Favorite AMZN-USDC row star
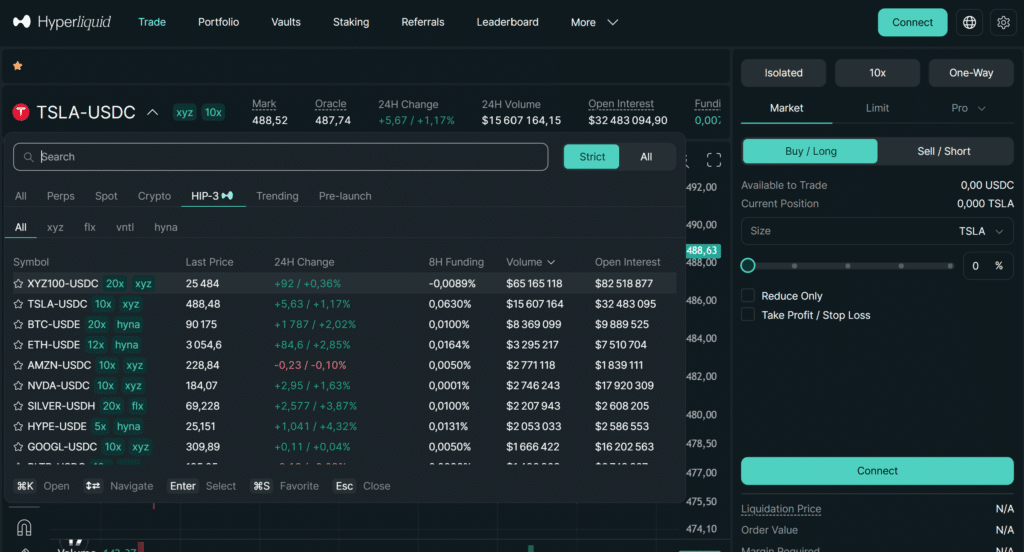The image size is (1024, 552). point(18,365)
